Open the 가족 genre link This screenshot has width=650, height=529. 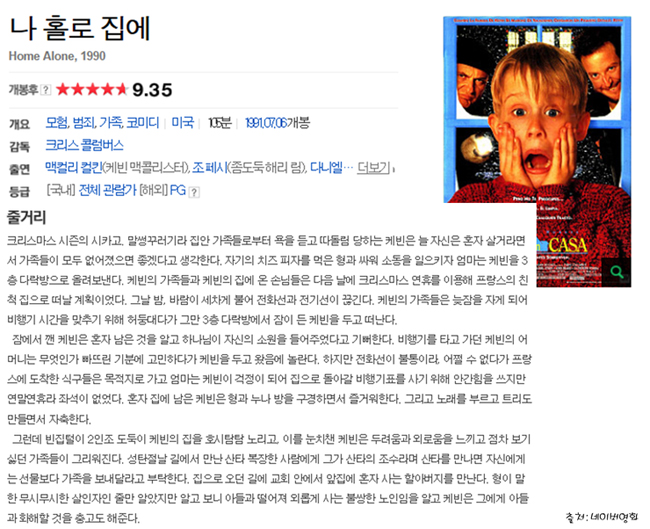click(110, 123)
